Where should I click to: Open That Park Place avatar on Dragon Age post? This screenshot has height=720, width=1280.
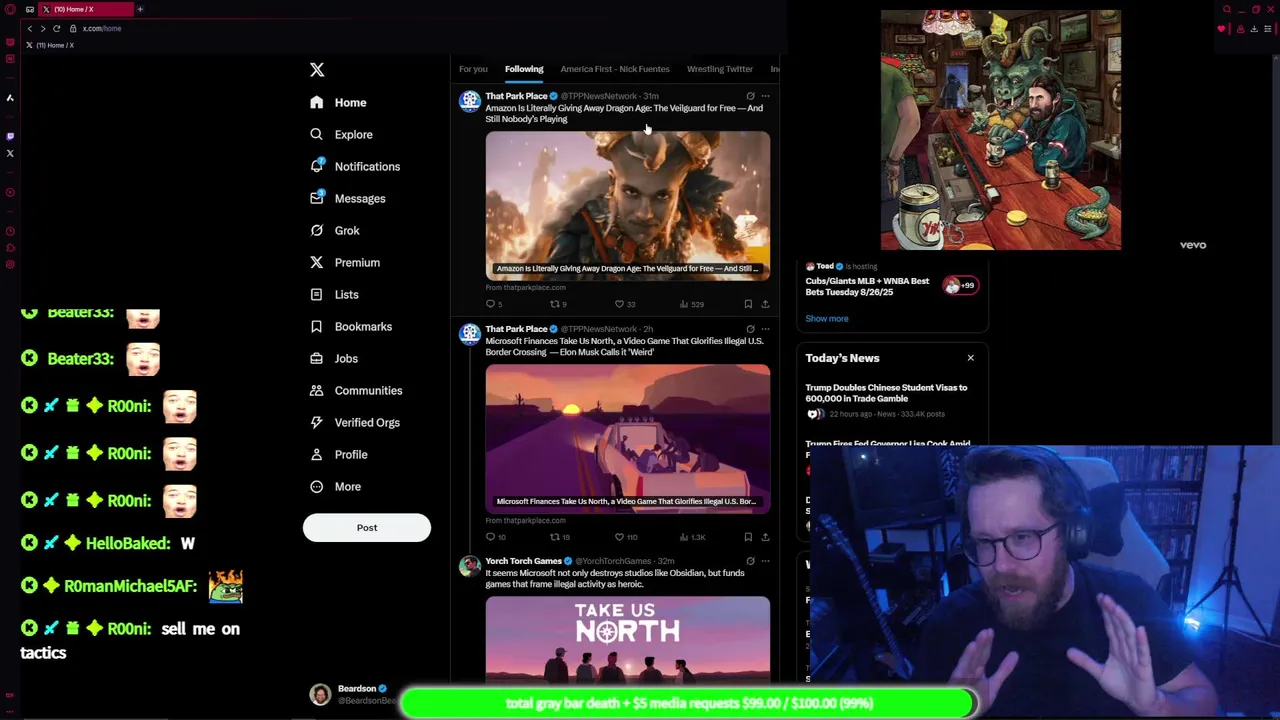pos(470,101)
